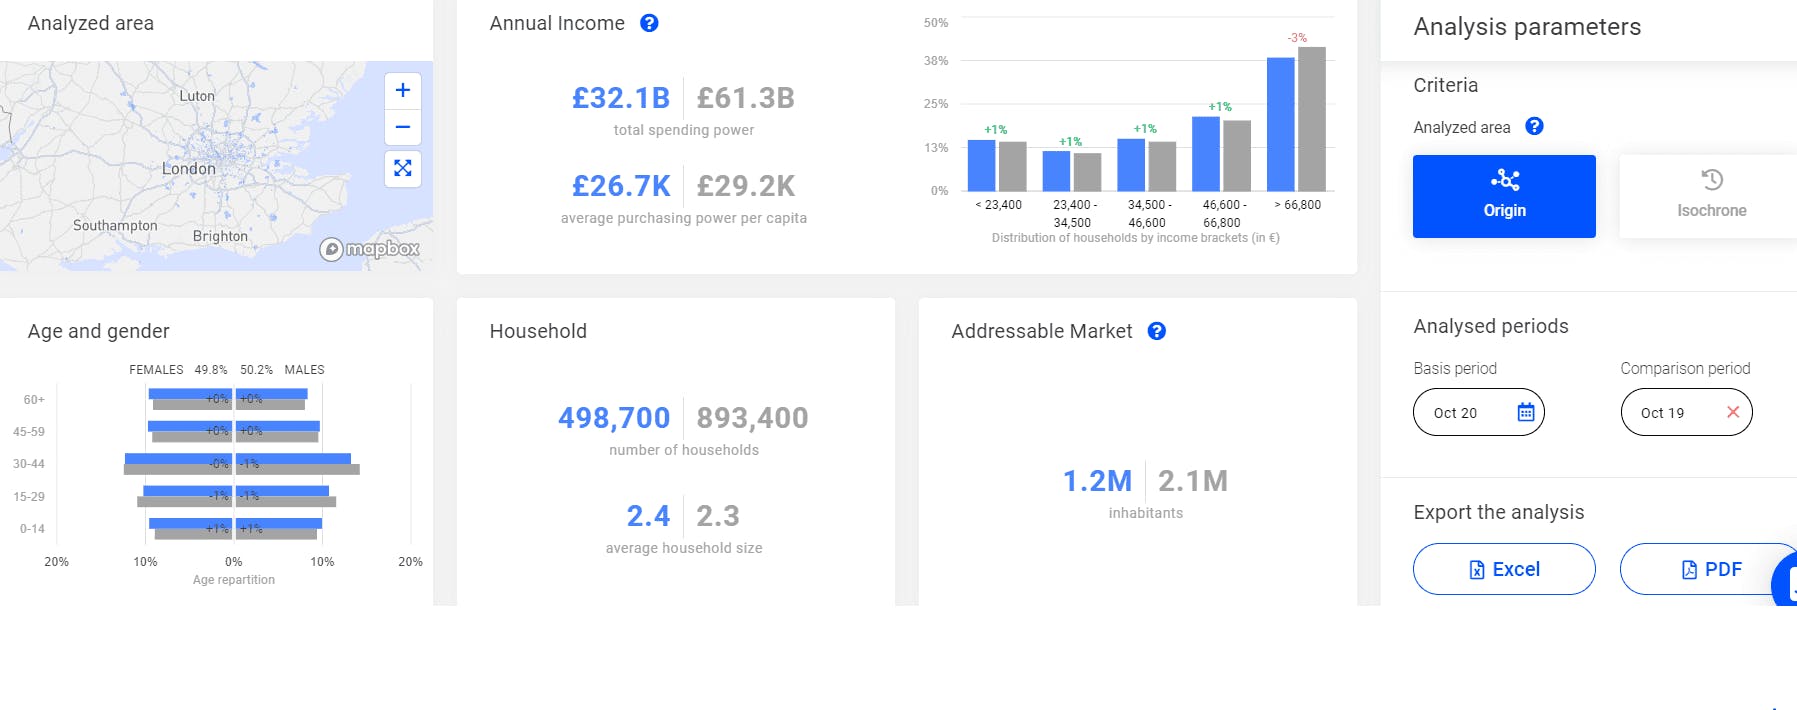Click the blue bar for 34,500 - 46,600
Screen dimensions: 1797x710
(1131, 165)
